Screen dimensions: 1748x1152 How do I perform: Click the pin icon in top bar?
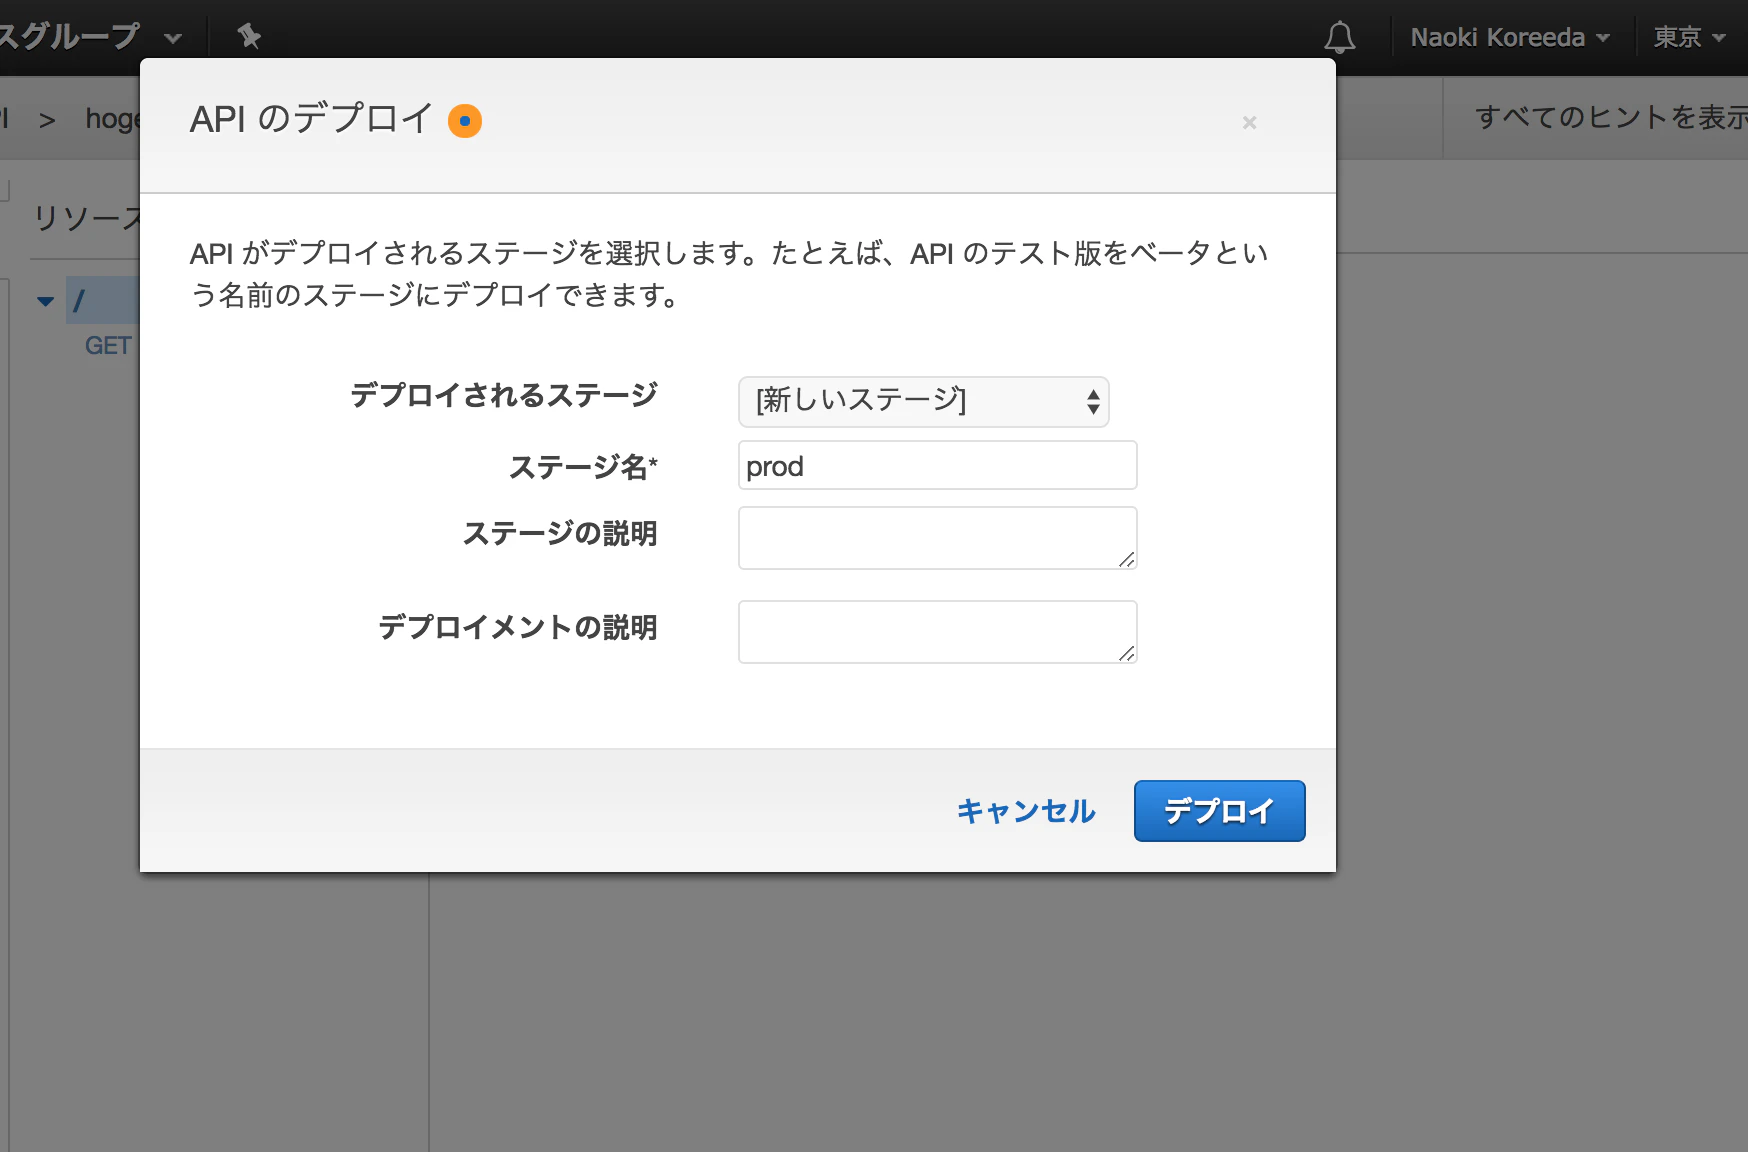[249, 37]
